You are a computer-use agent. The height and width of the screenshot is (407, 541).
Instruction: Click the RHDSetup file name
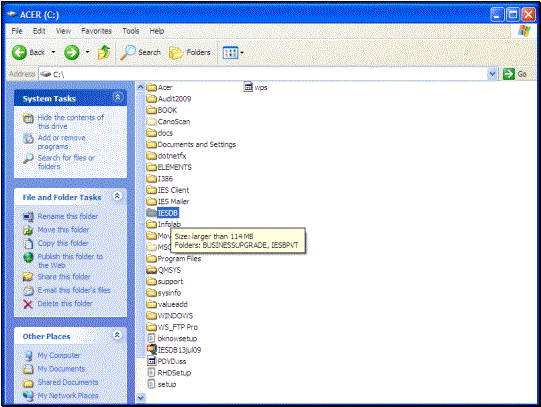point(174,373)
